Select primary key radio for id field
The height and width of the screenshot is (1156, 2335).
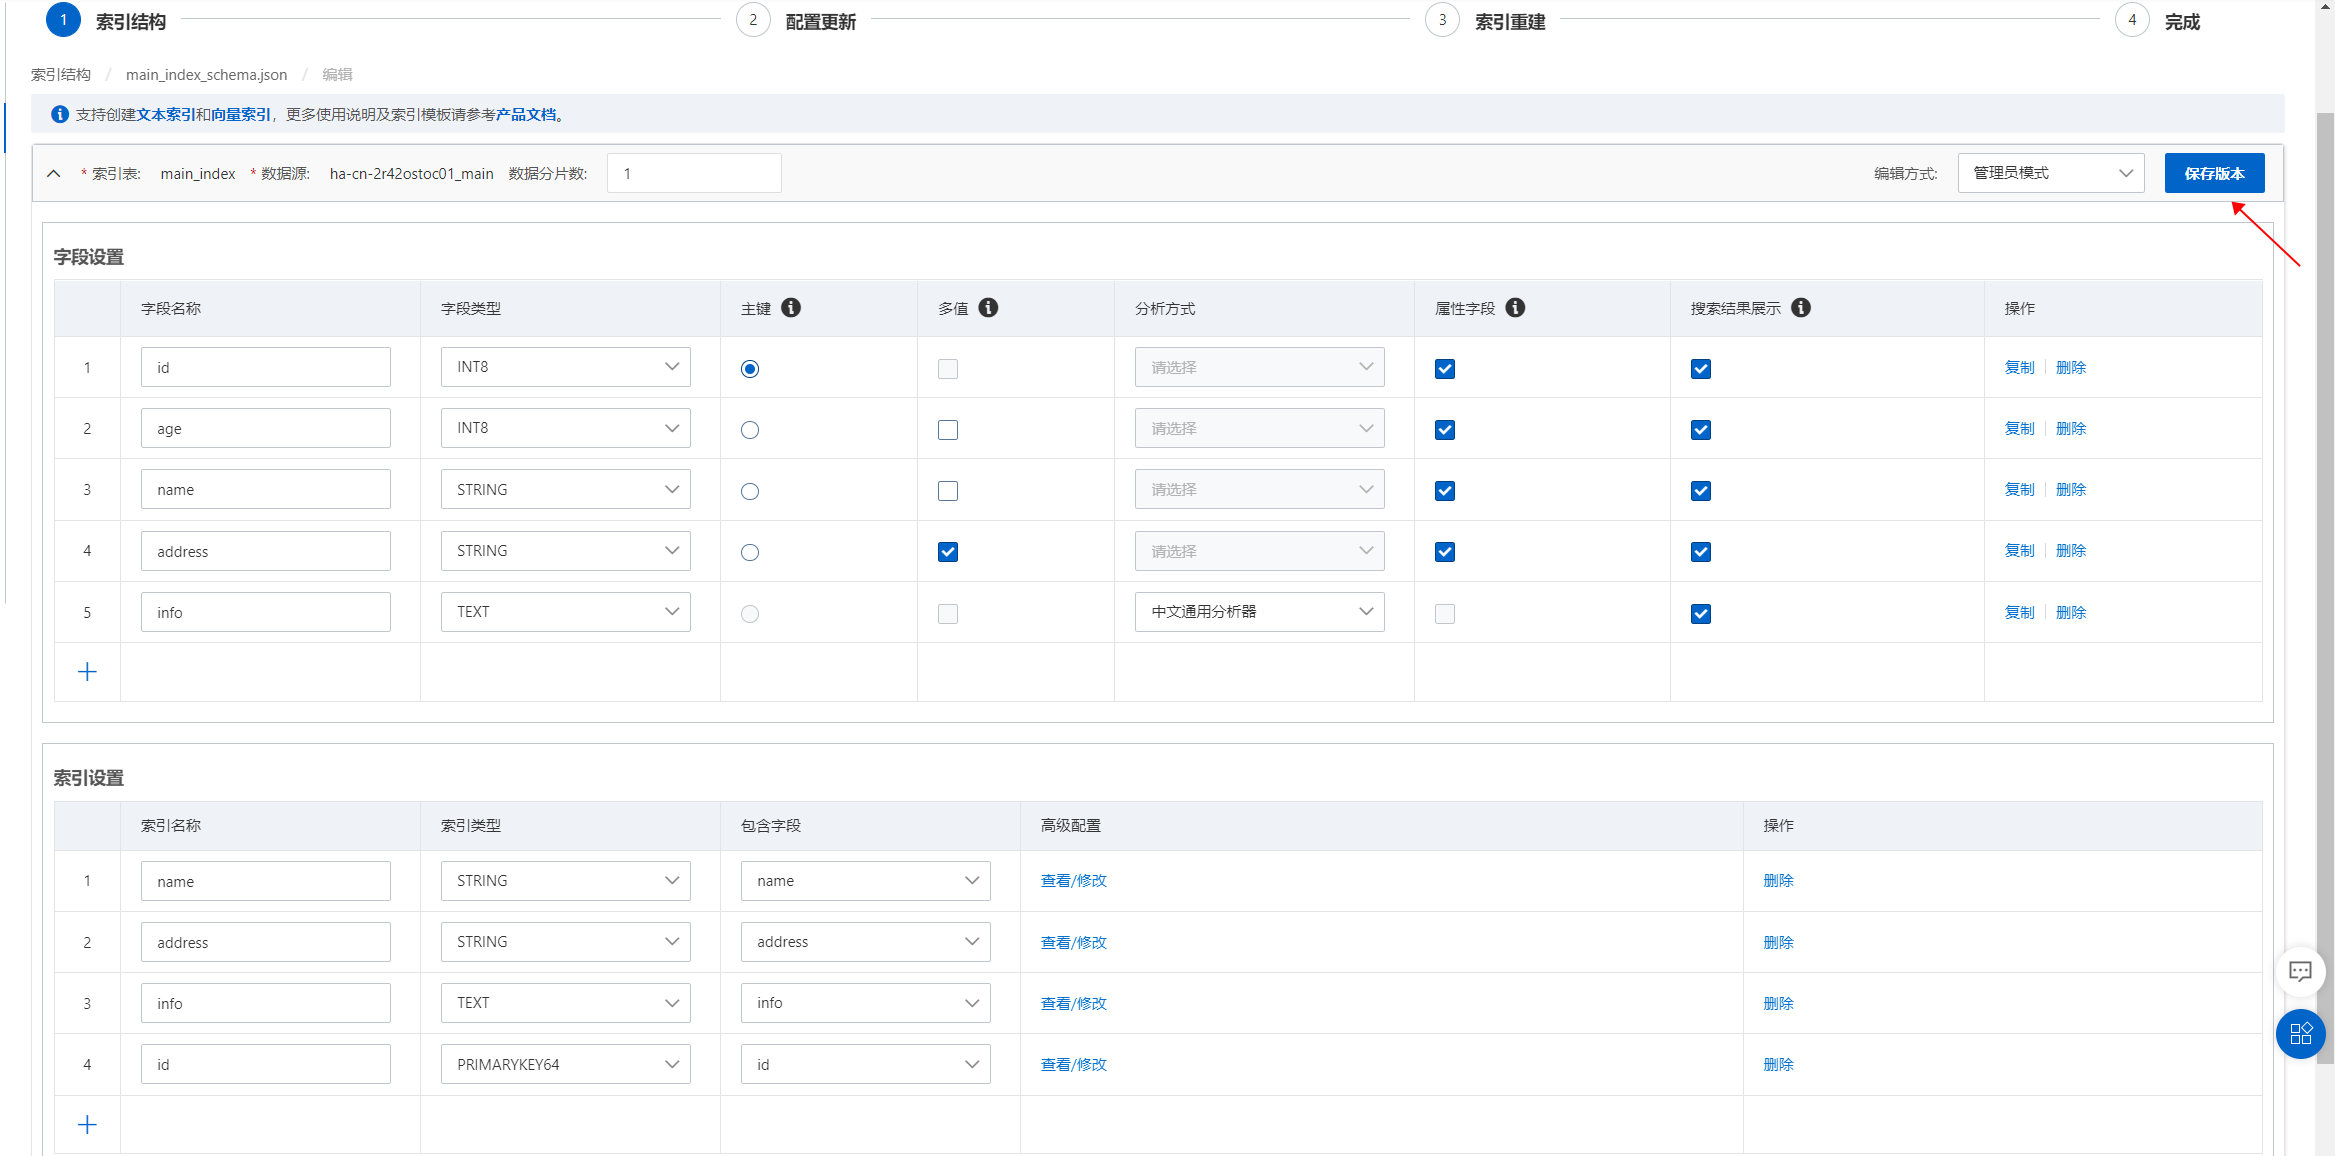pyautogui.click(x=750, y=369)
